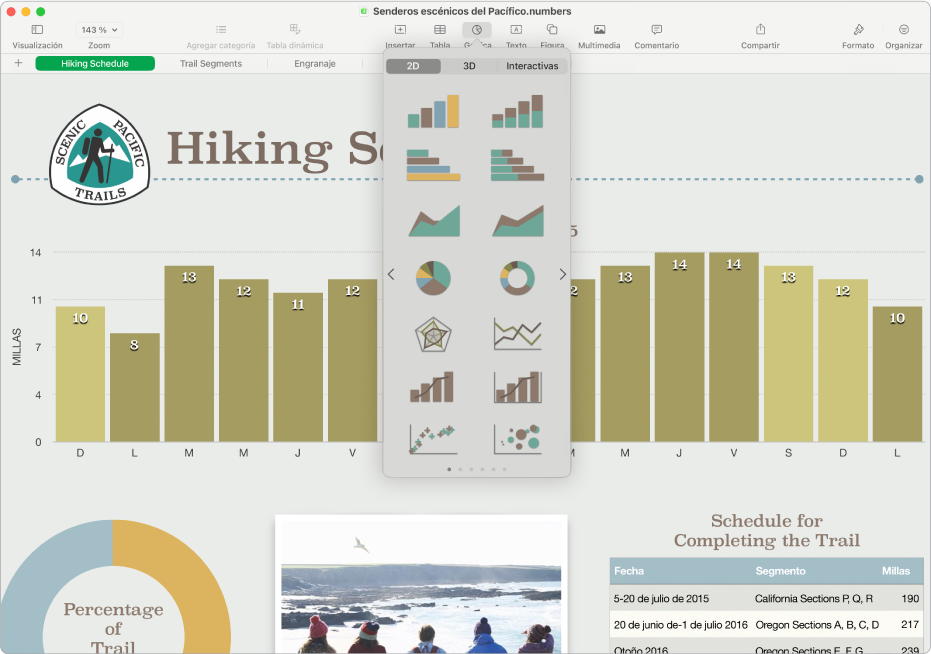Open the Visualización sidebar menu
This screenshot has height=654, width=931.
(37, 31)
